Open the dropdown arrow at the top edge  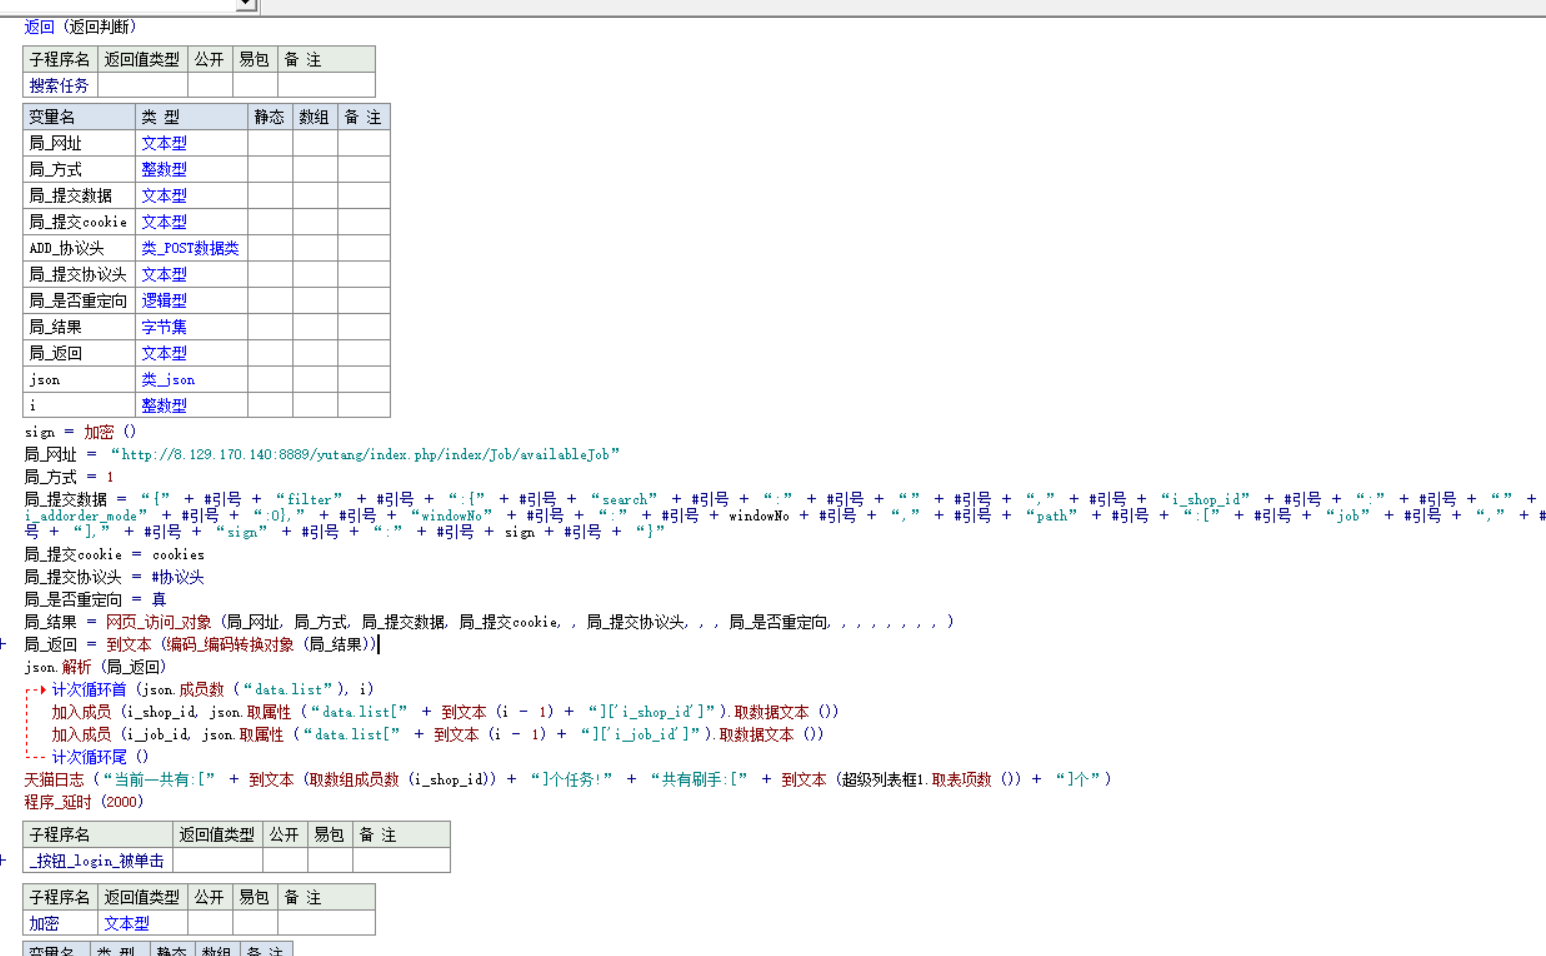pos(246,5)
